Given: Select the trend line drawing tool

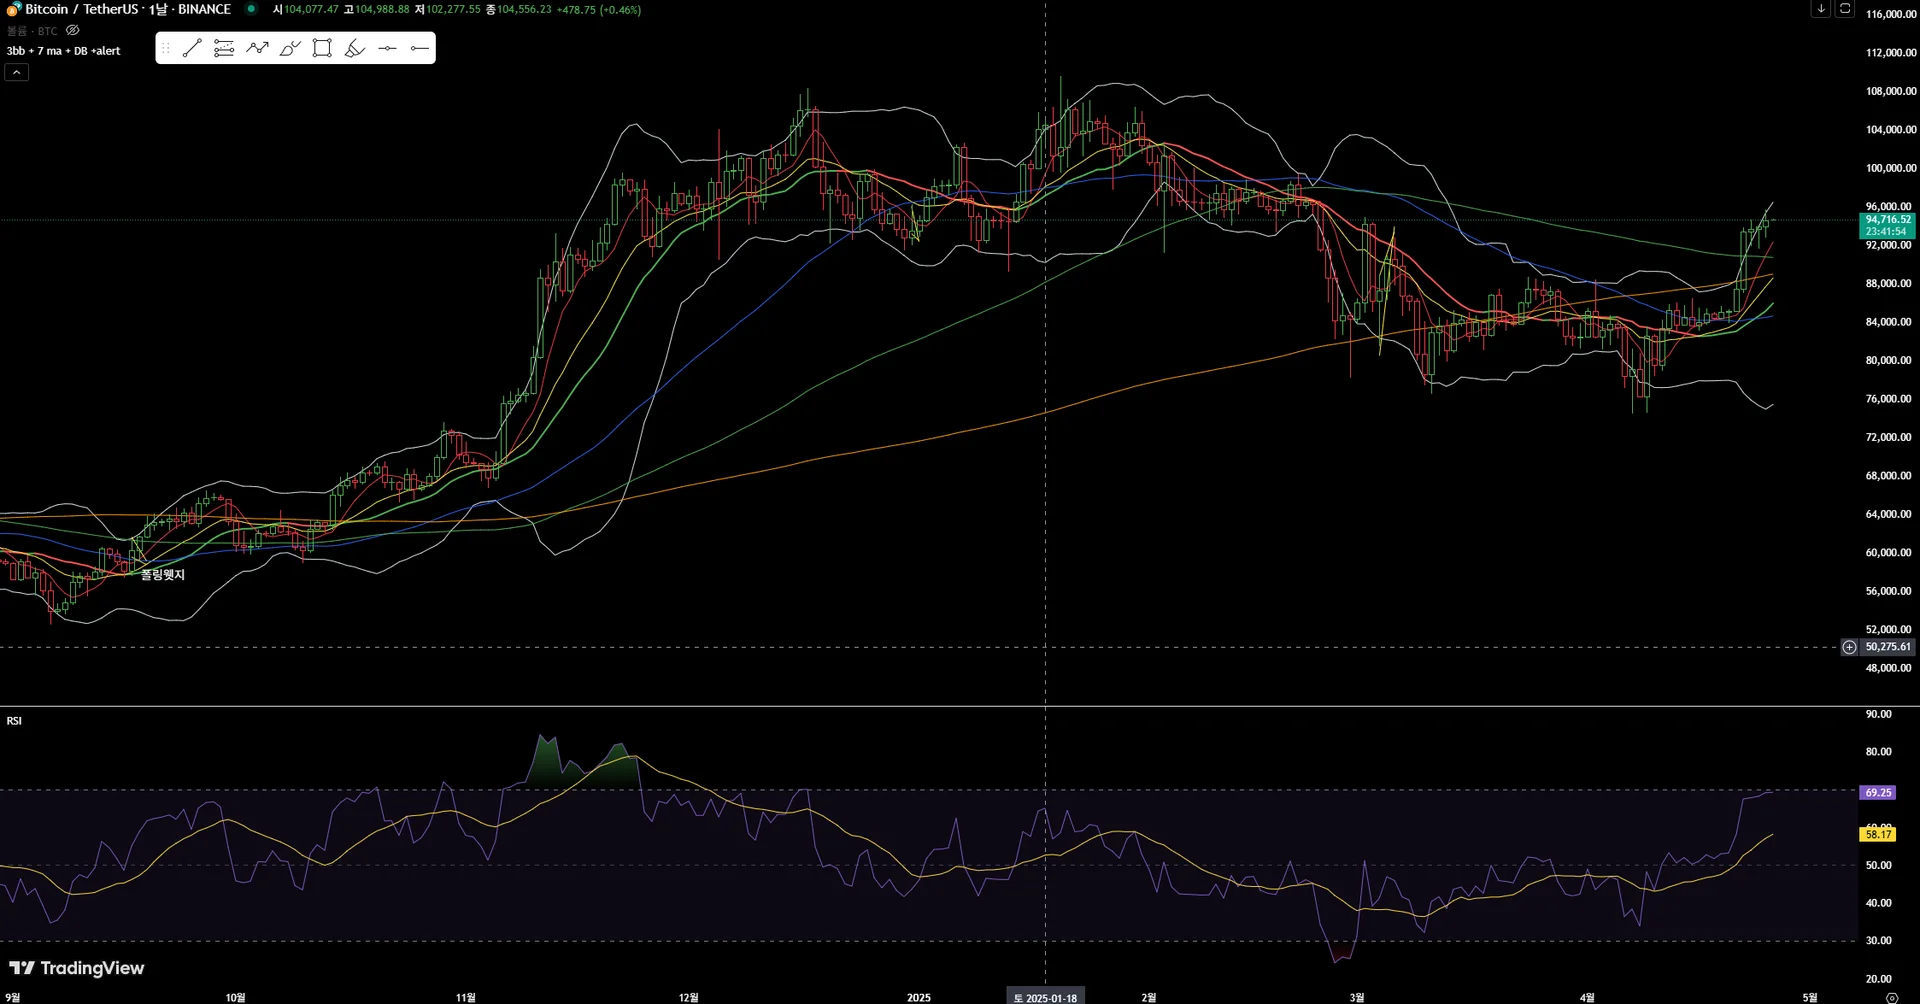Looking at the screenshot, I should [192, 48].
